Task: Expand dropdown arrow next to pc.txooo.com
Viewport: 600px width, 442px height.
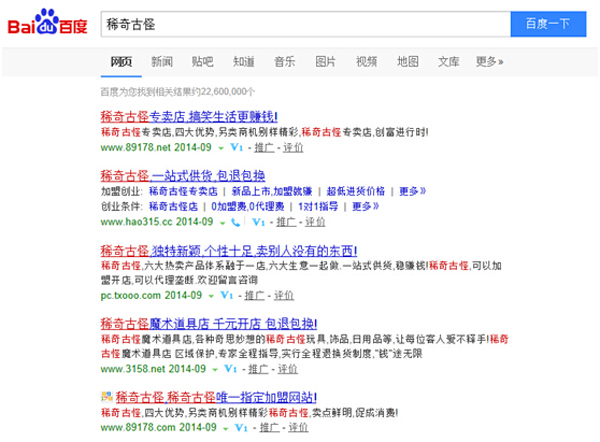Action: pos(211,296)
